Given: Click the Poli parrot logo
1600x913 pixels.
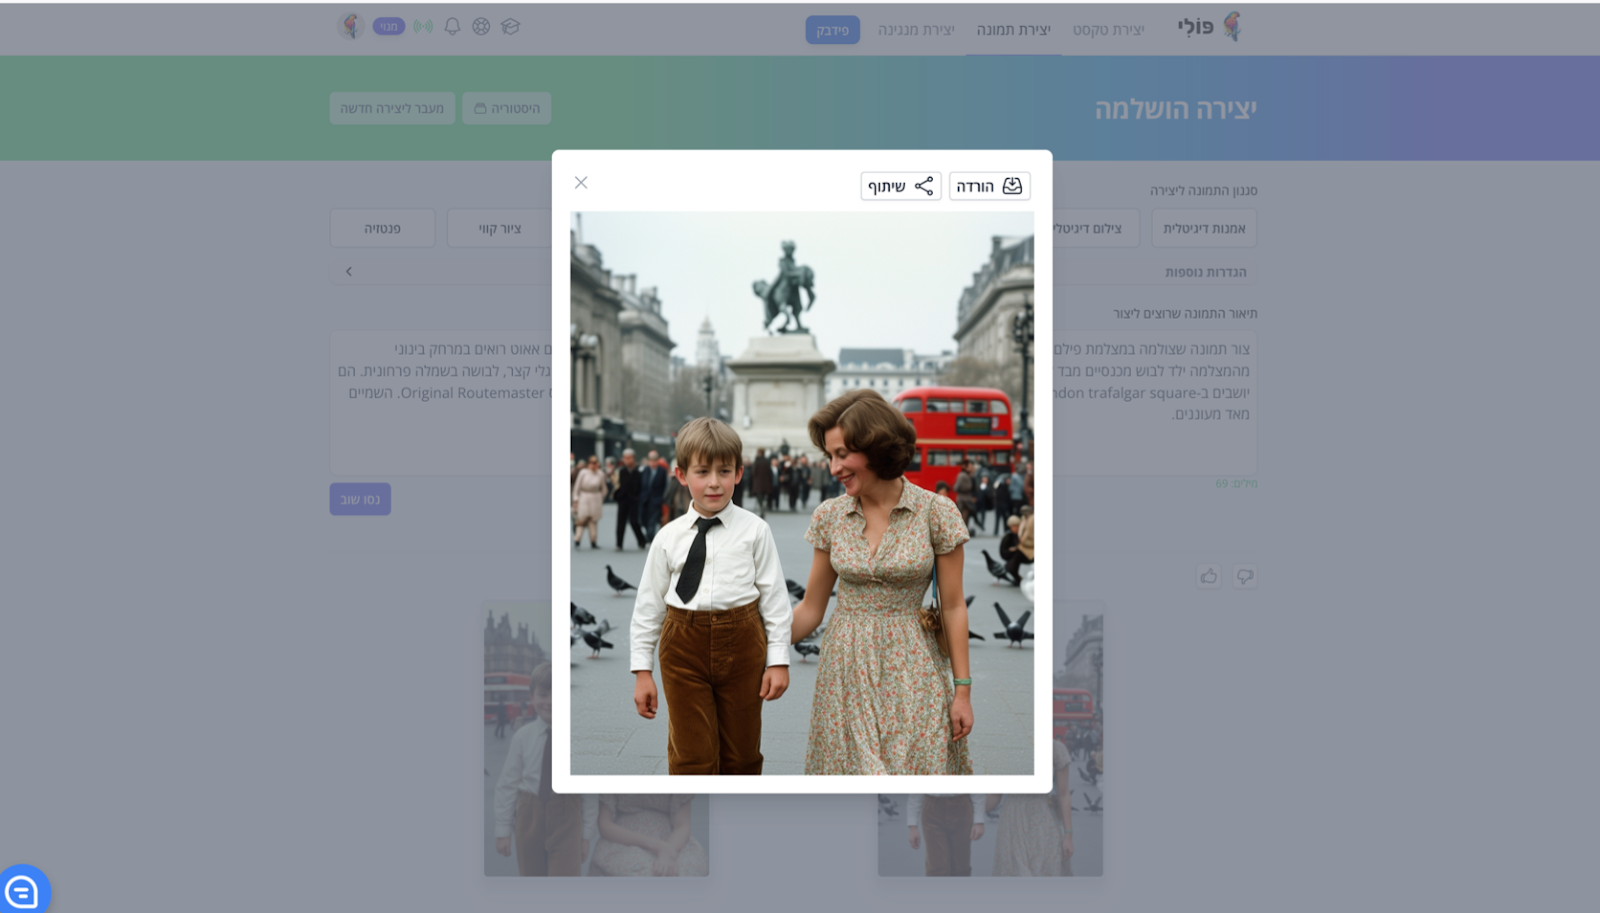Looking at the screenshot, I should pyautogui.click(x=1231, y=27).
